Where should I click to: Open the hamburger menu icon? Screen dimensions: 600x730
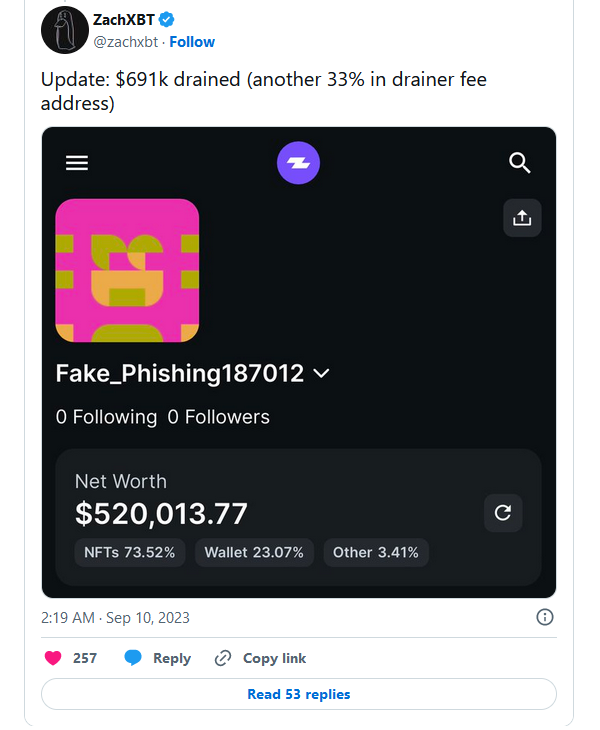coord(77,163)
